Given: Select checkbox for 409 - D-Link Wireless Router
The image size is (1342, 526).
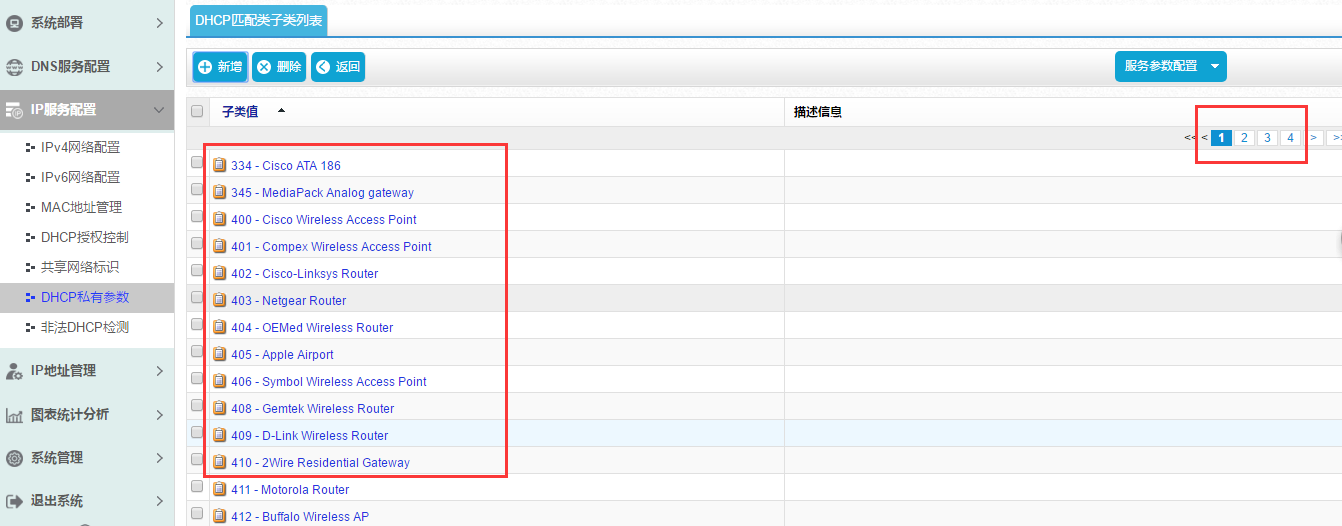Looking at the screenshot, I should click(197, 434).
